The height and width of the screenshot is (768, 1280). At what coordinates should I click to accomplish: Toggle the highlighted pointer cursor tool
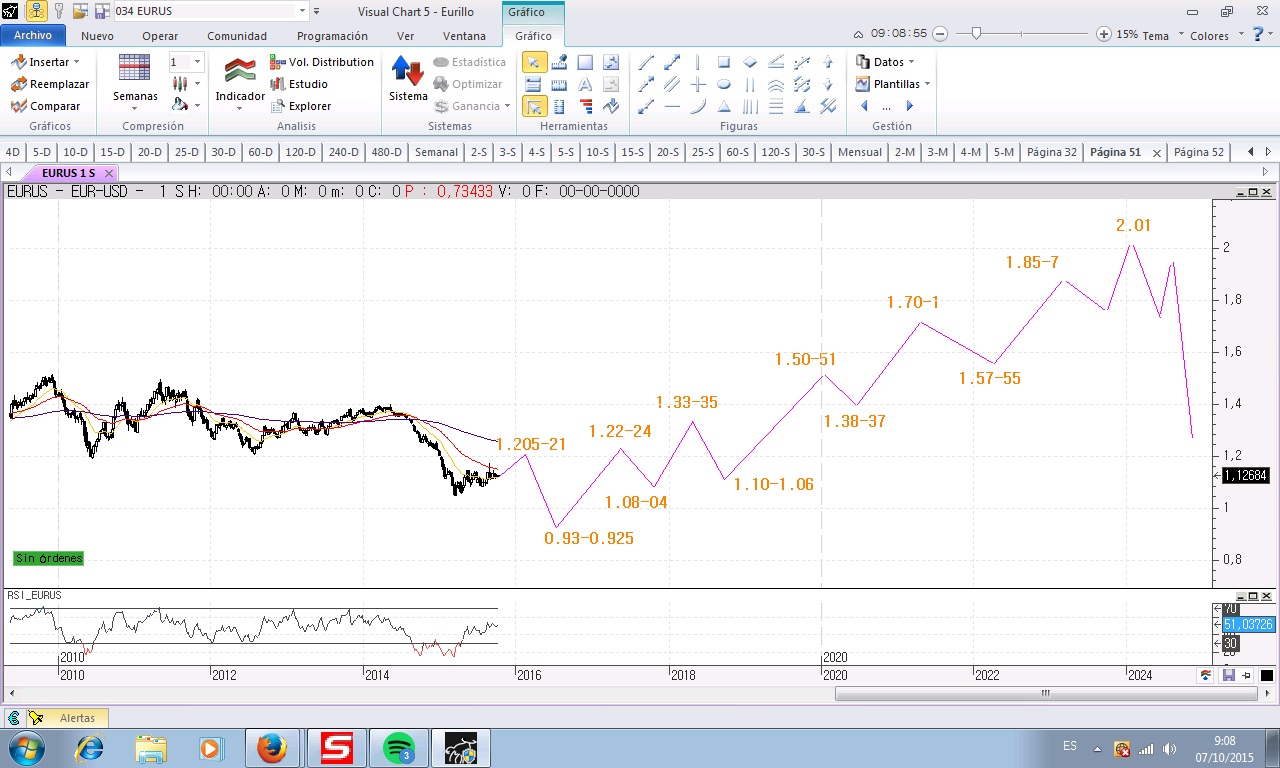tap(534, 62)
